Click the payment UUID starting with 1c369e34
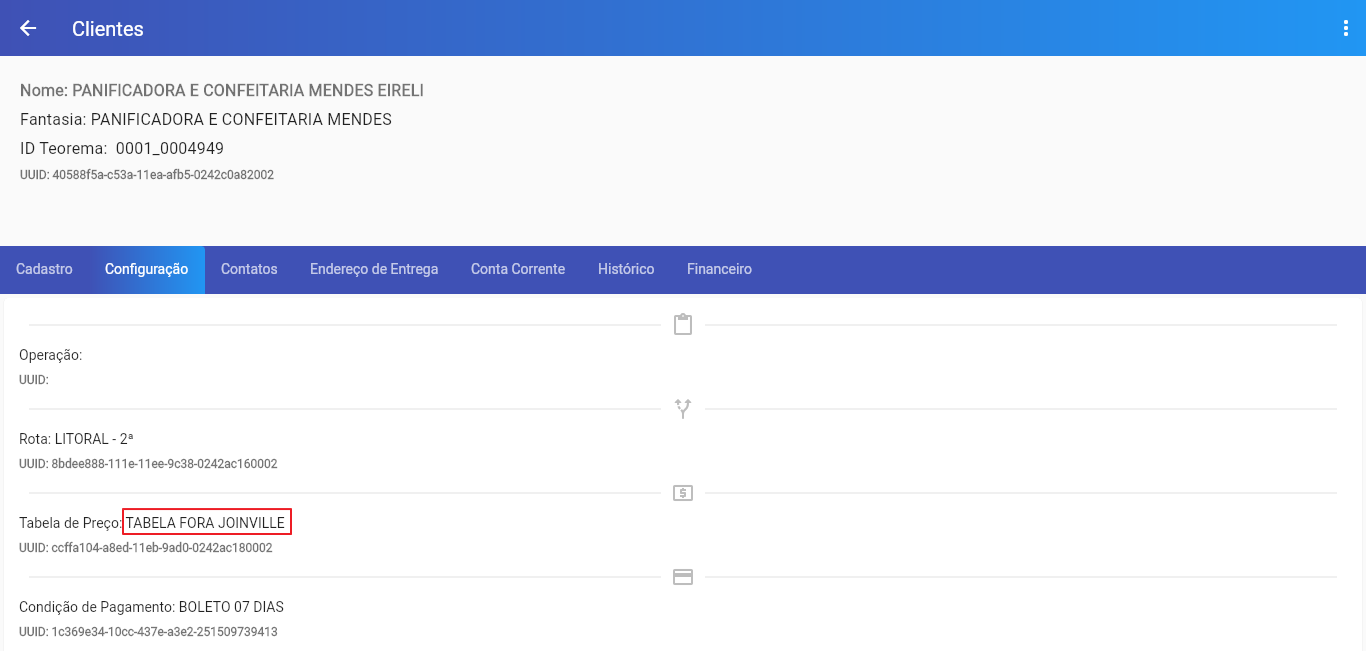 click(148, 632)
